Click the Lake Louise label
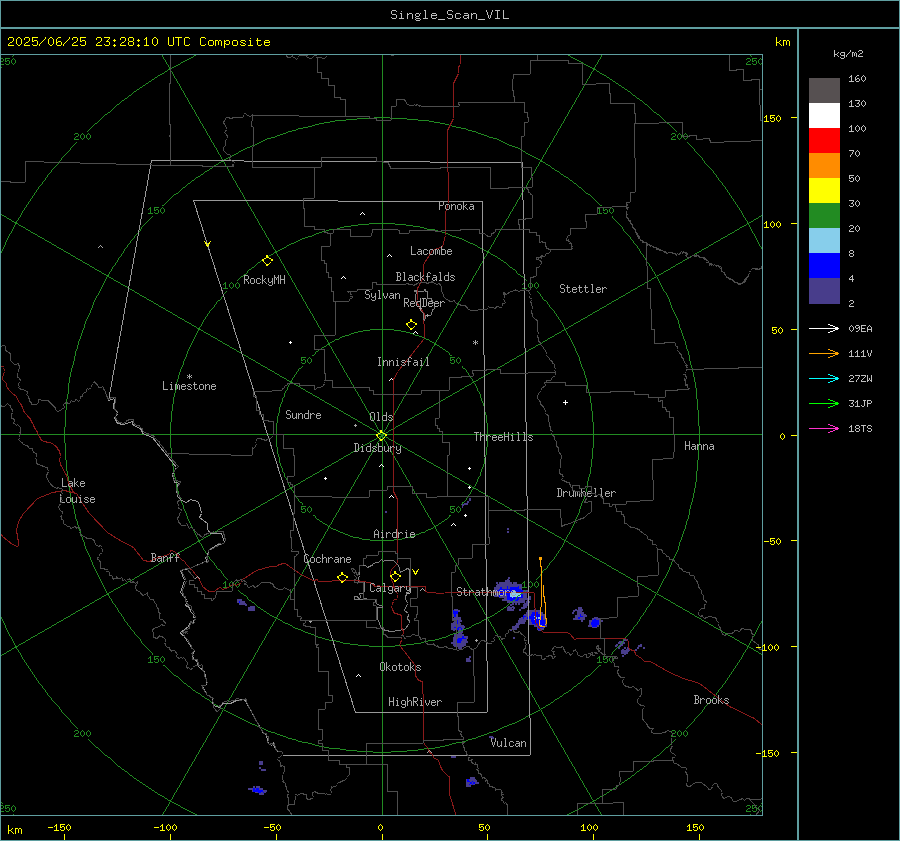 [77, 491]
